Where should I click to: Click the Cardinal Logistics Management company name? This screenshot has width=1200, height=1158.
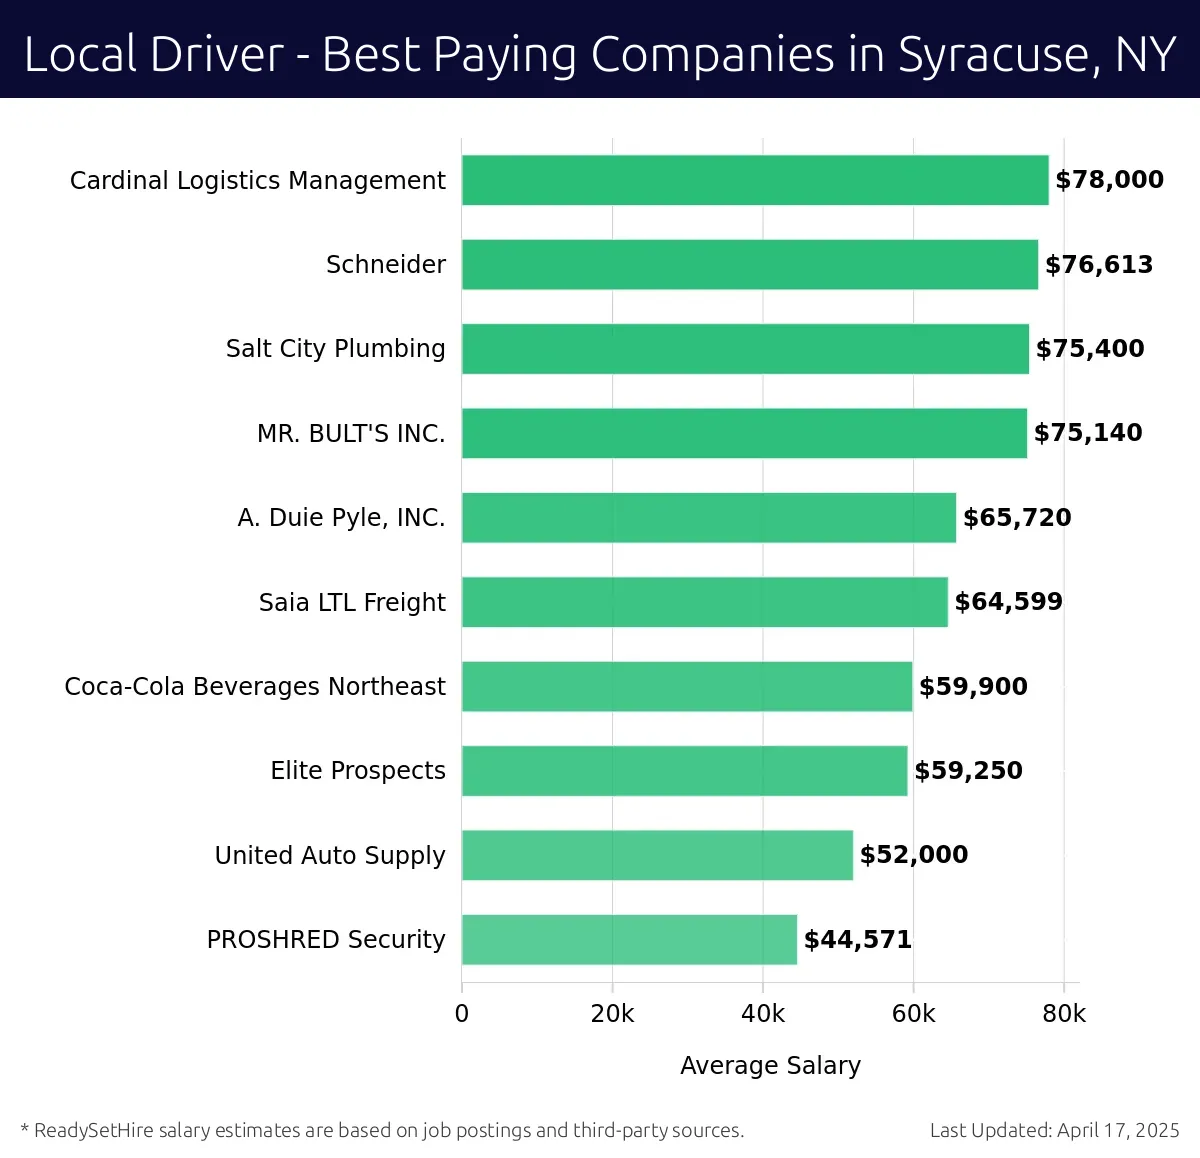coord(258,181)
